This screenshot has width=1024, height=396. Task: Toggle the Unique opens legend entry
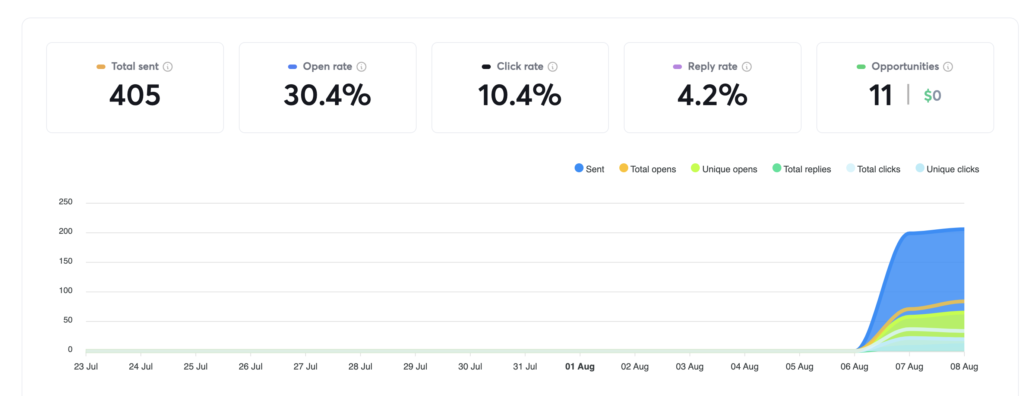724,169
